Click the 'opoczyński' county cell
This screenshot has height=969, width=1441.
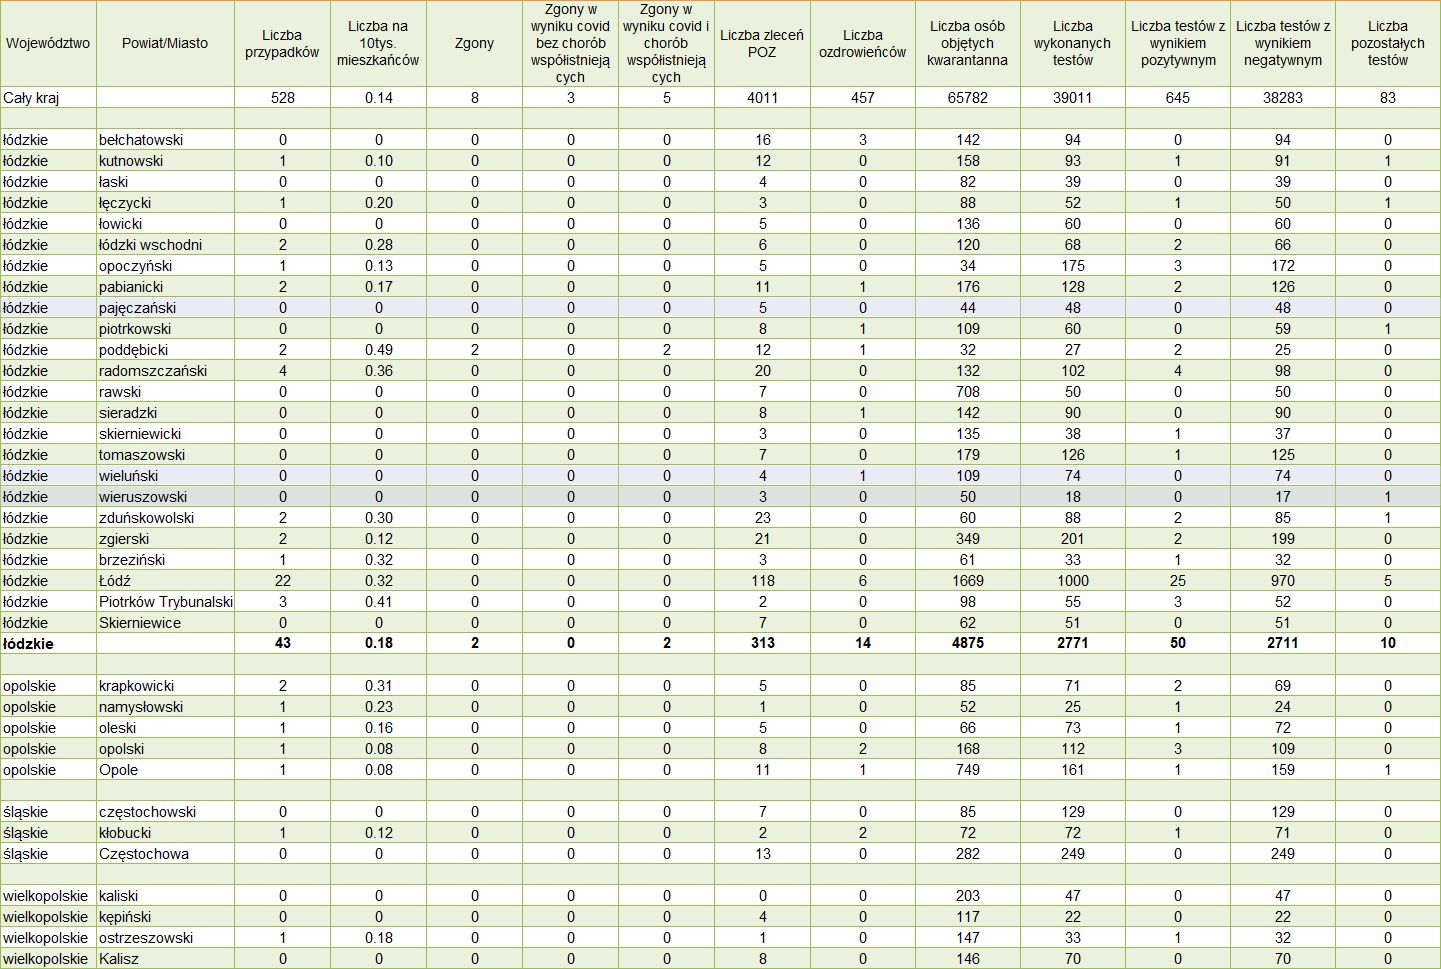point(165,266)
